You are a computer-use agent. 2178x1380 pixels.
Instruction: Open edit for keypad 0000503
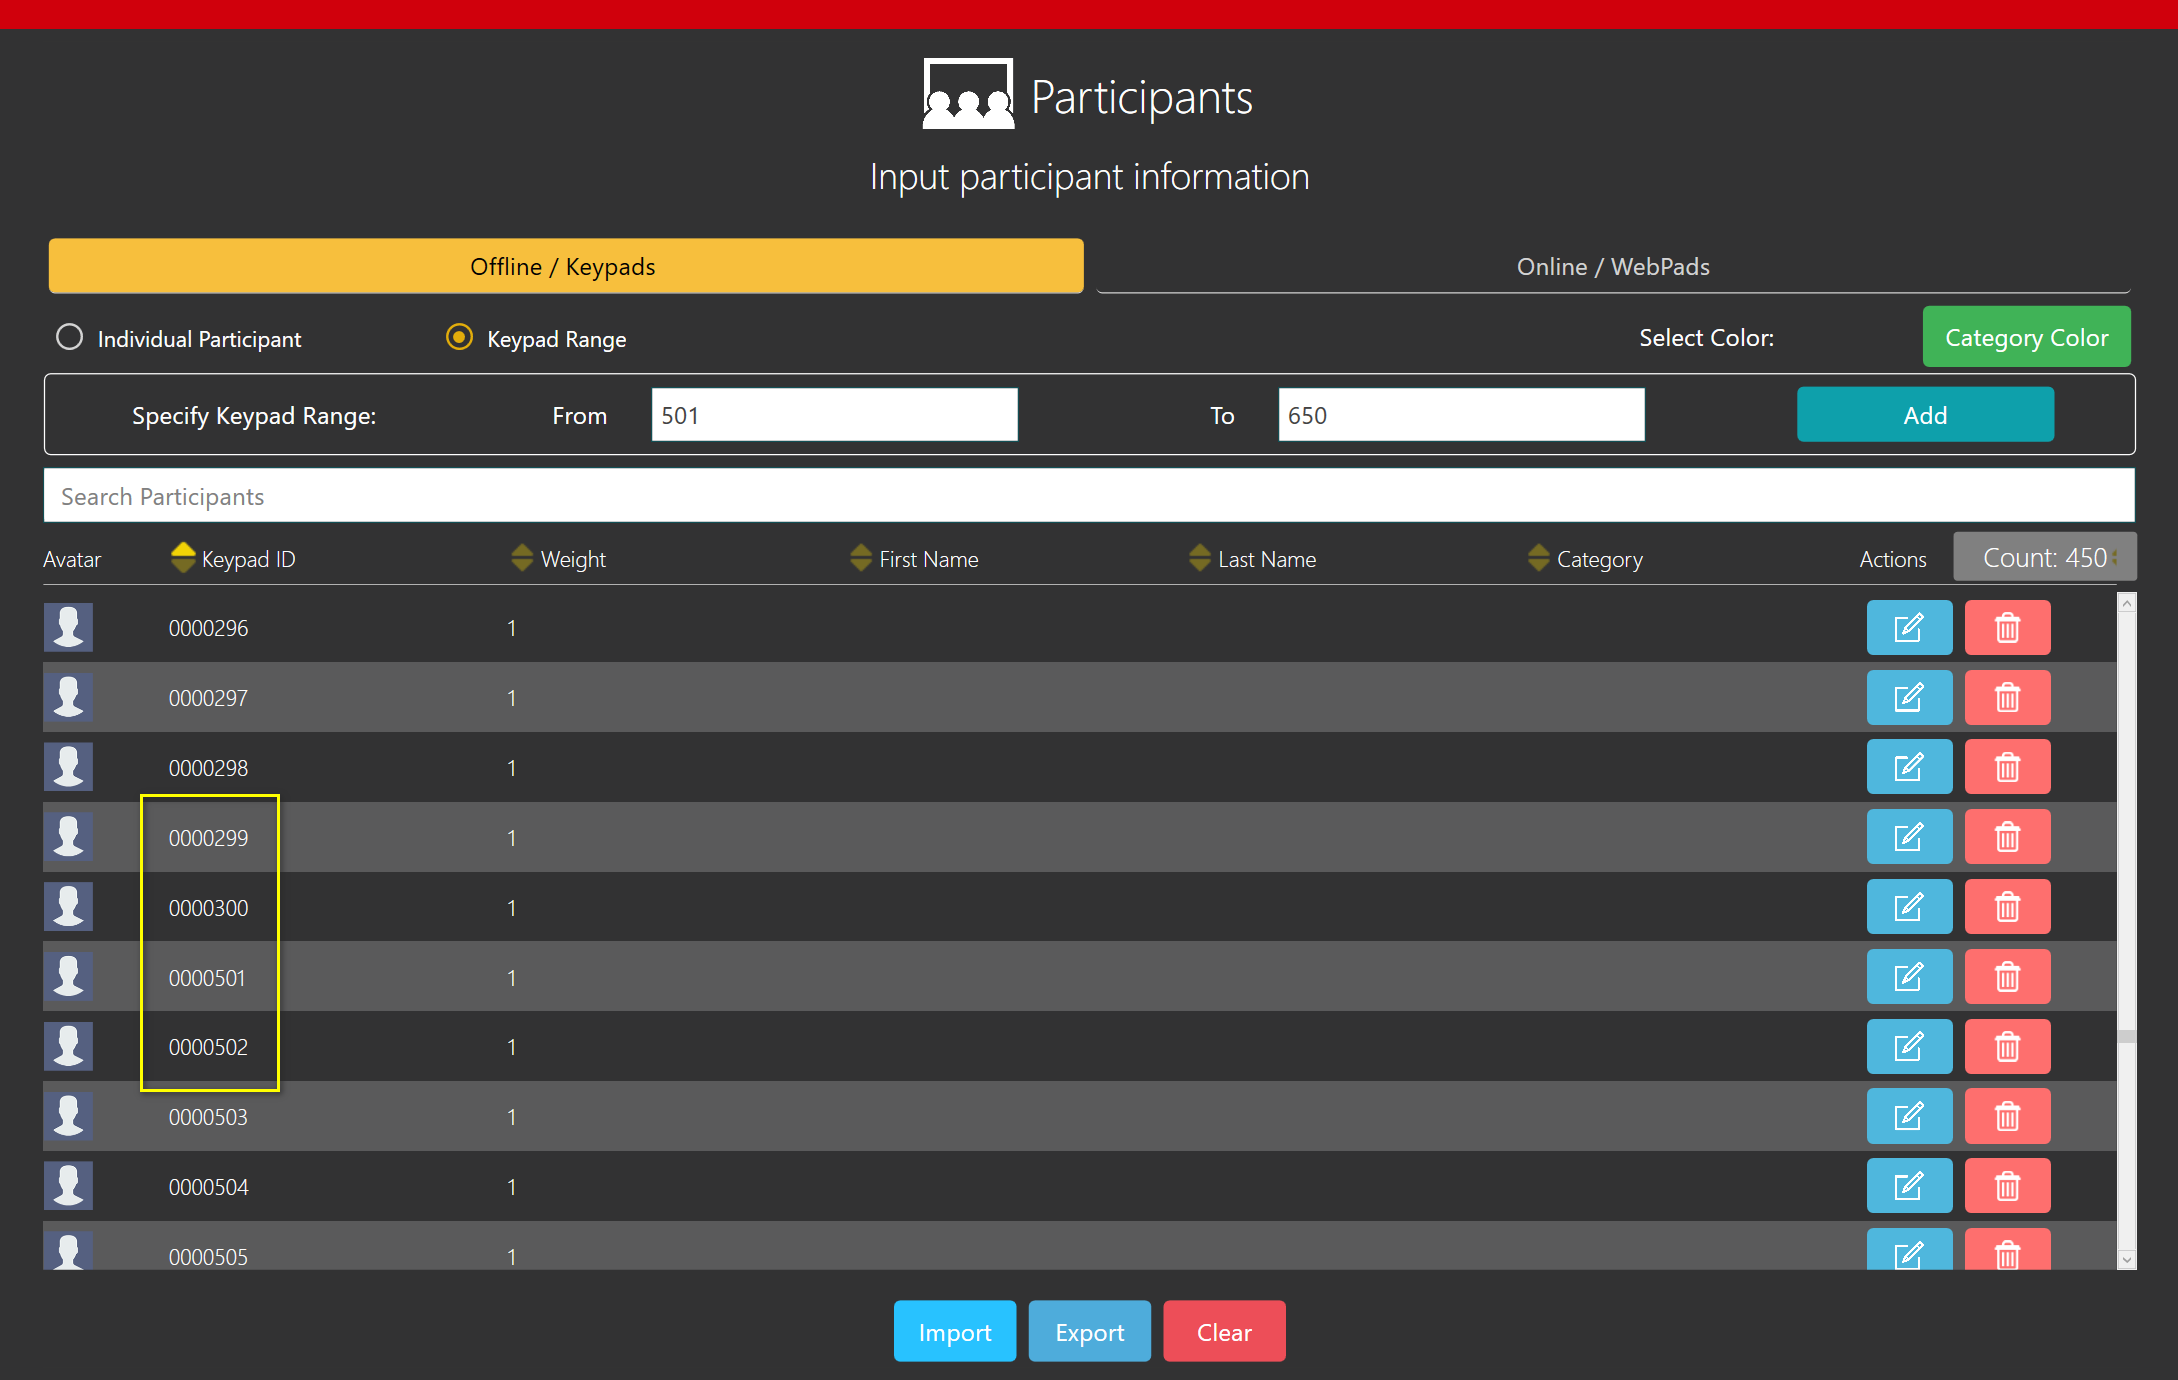1908,1116
